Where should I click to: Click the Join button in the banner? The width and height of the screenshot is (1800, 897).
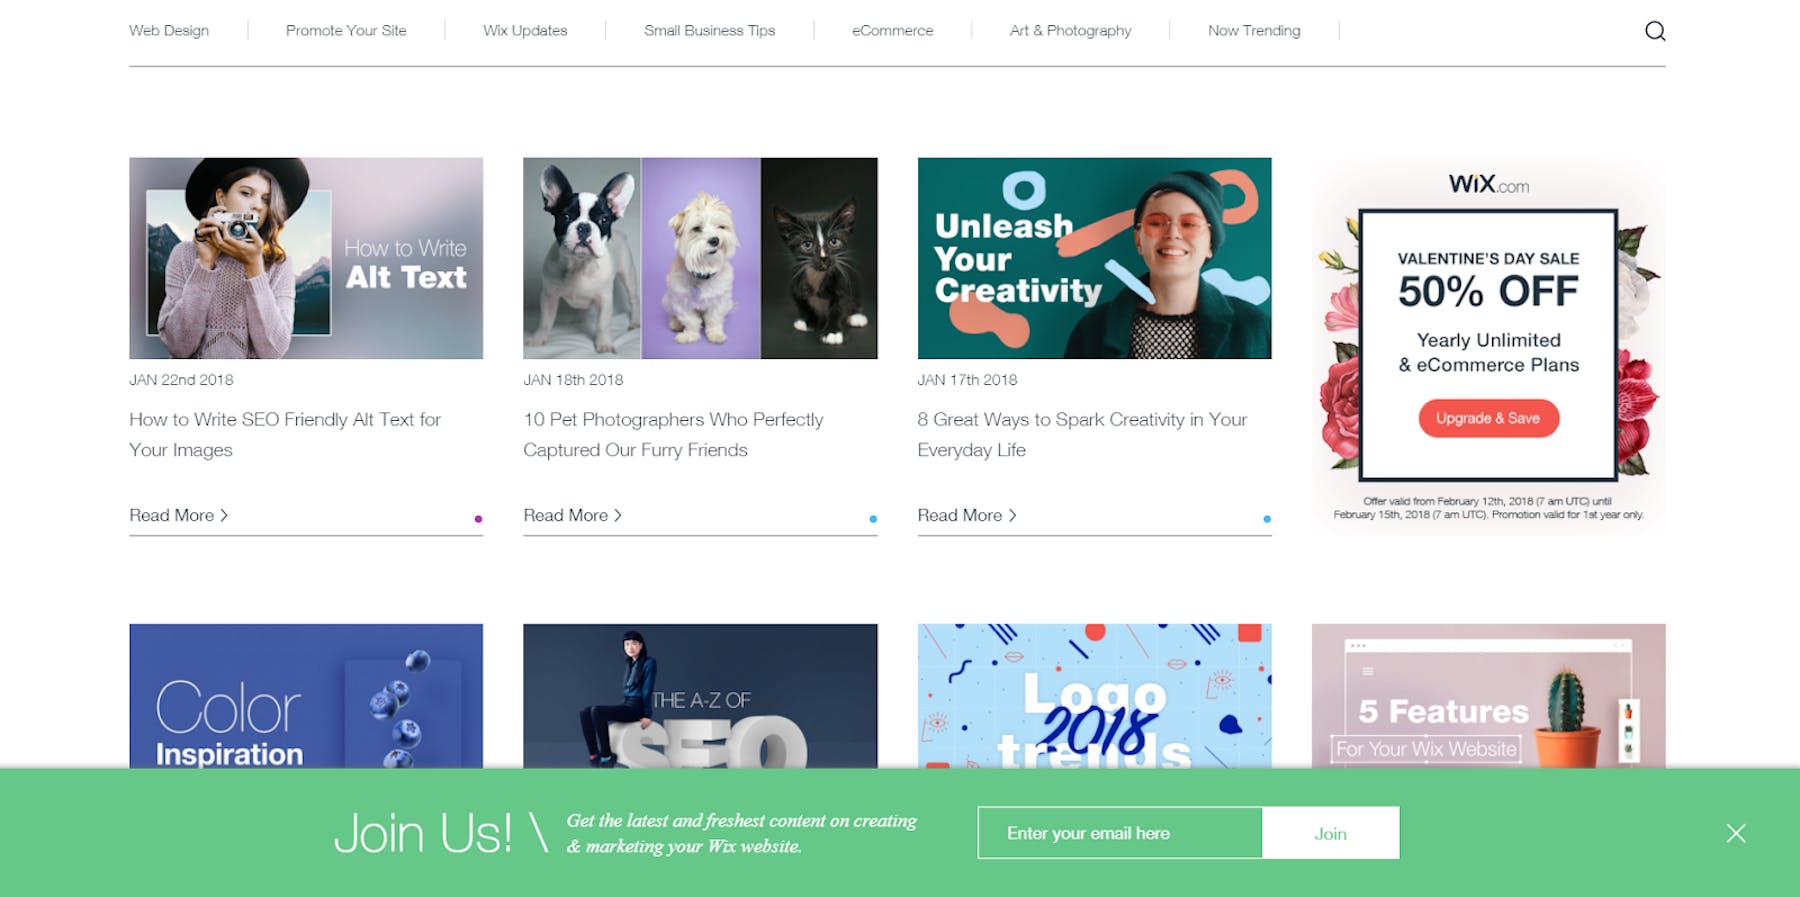tap(1331, 833)
